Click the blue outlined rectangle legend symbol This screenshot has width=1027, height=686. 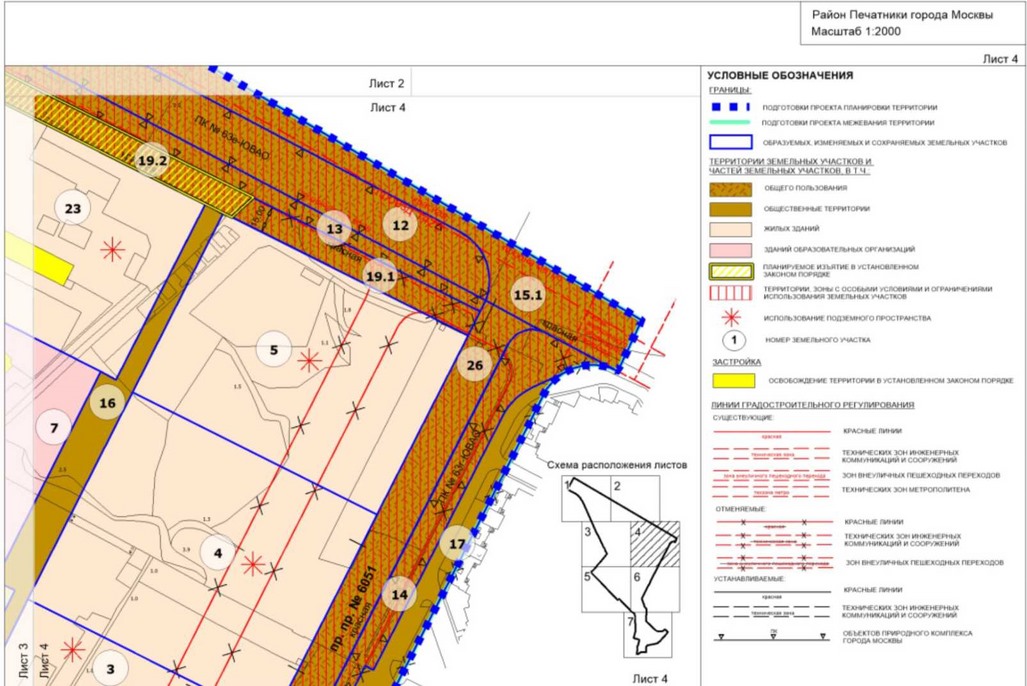[730, 142]
